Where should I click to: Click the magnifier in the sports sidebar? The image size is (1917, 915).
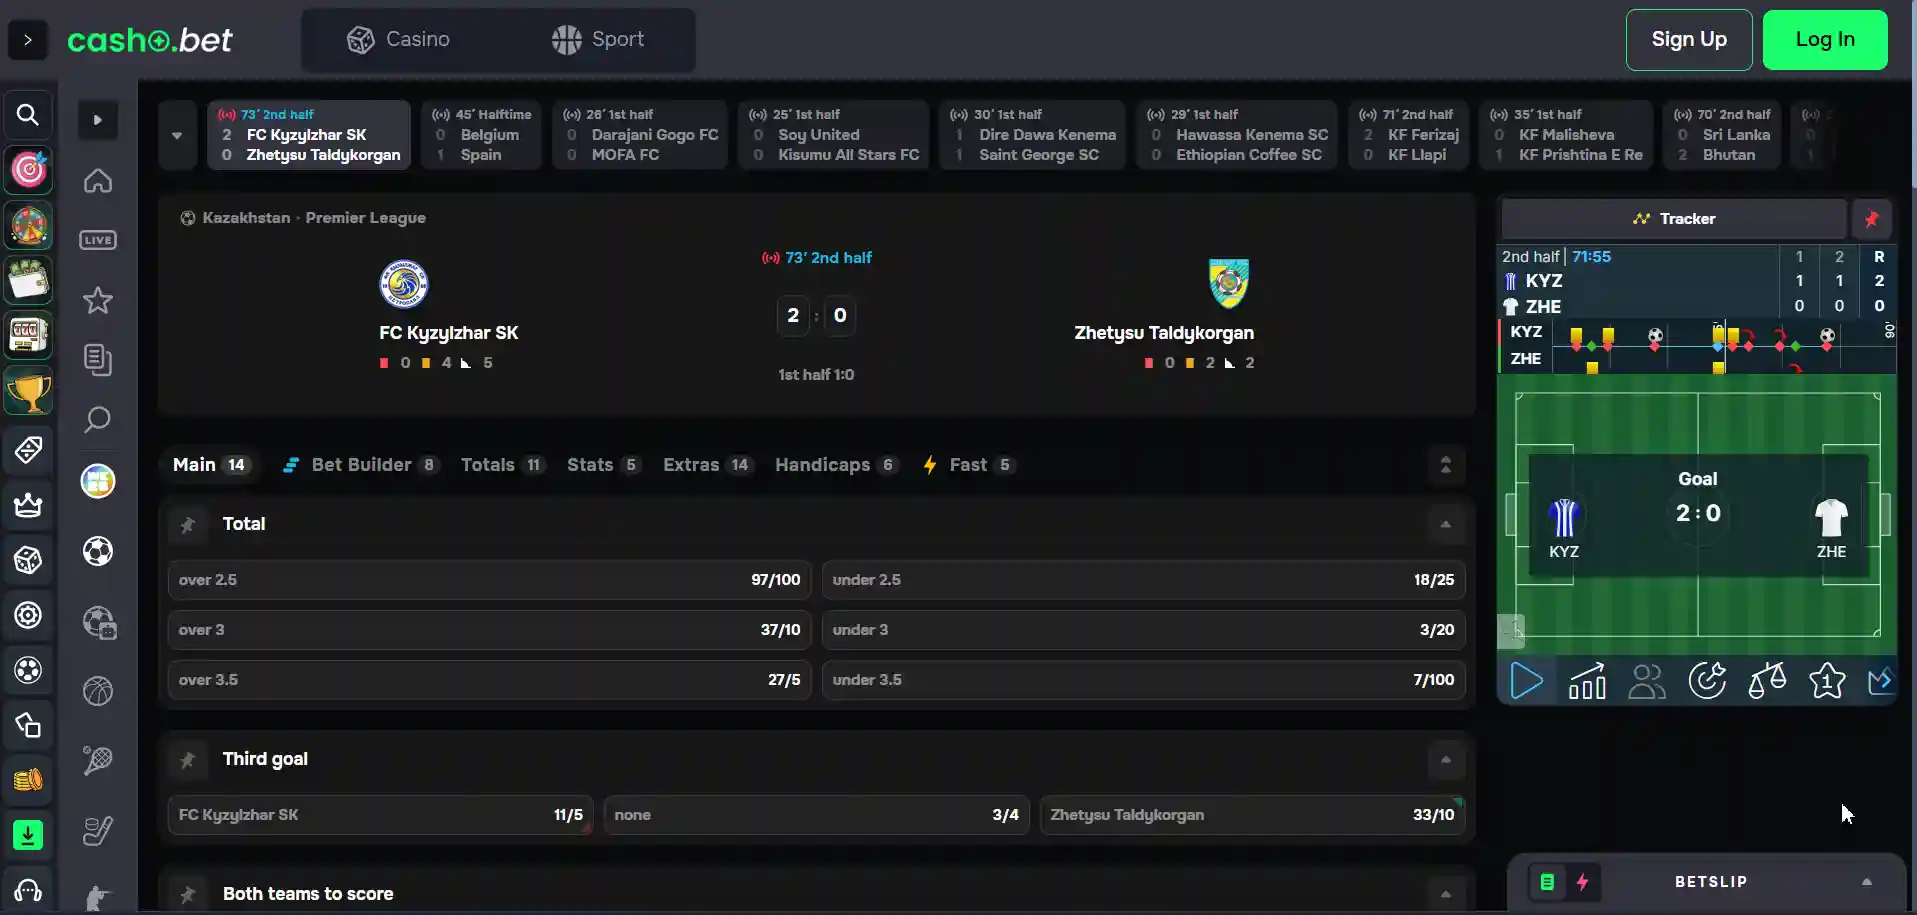(98, 419)
